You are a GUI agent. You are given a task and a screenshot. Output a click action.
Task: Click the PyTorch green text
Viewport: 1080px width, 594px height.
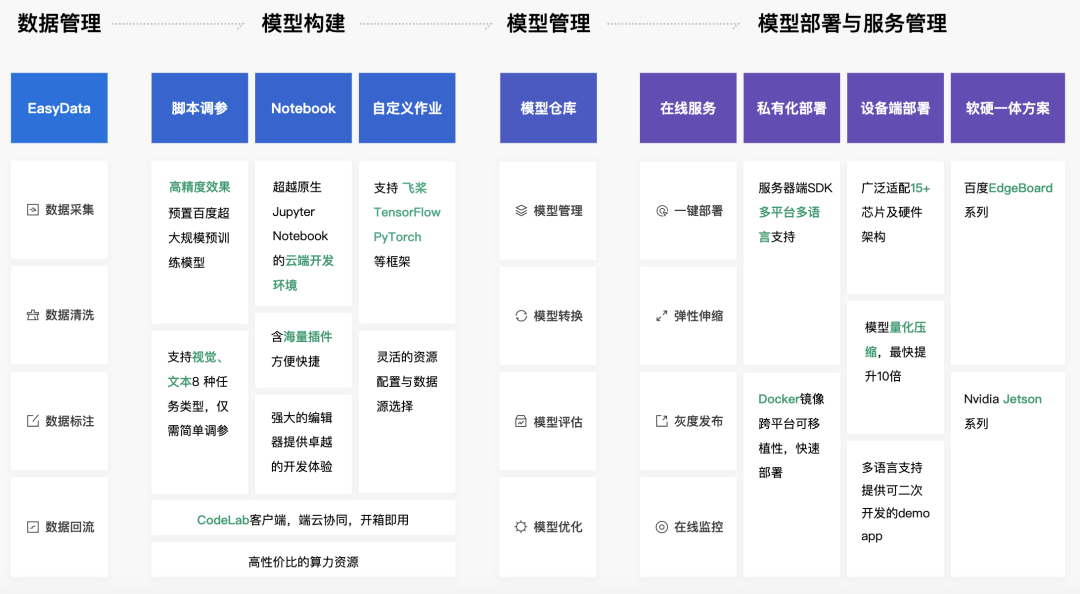click(x=397, y=236)
